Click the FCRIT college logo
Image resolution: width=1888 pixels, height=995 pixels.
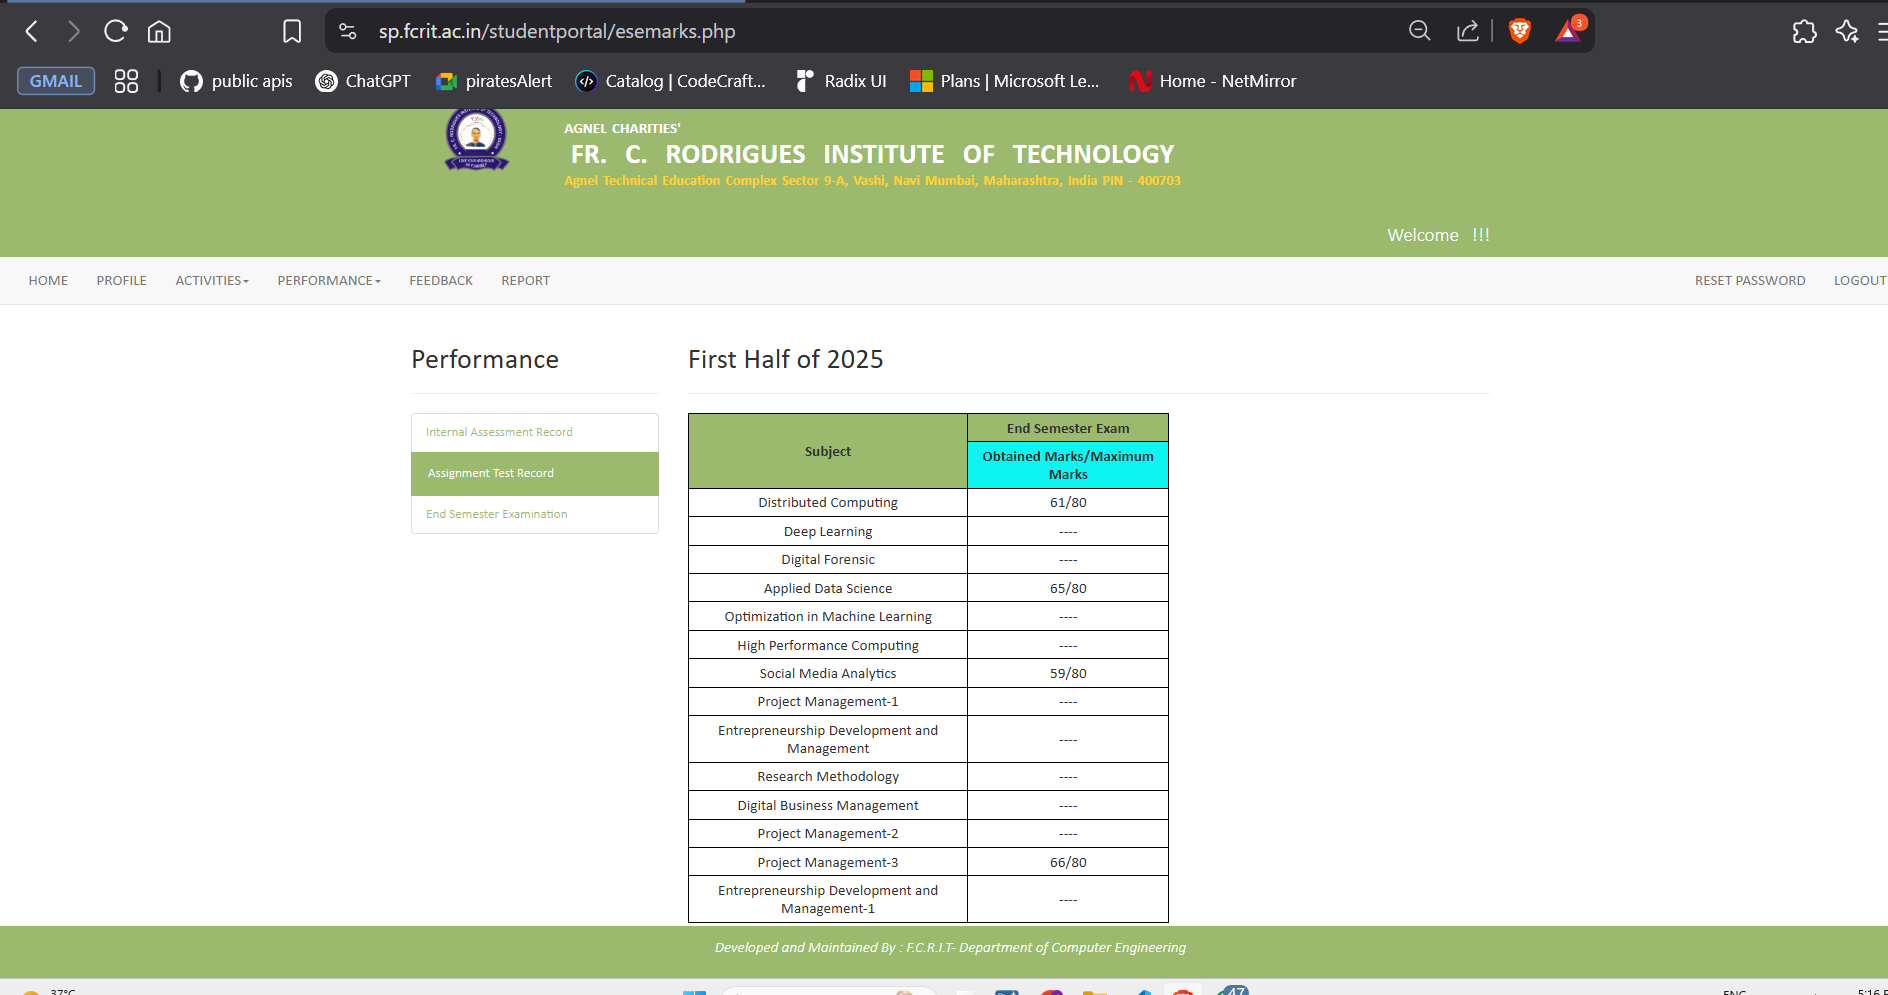tap(476, 139)
